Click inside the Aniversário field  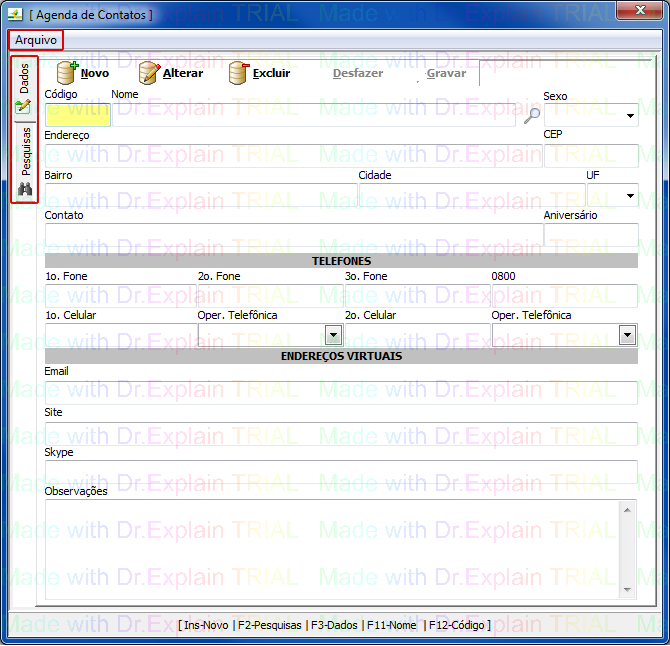(590, 235)
